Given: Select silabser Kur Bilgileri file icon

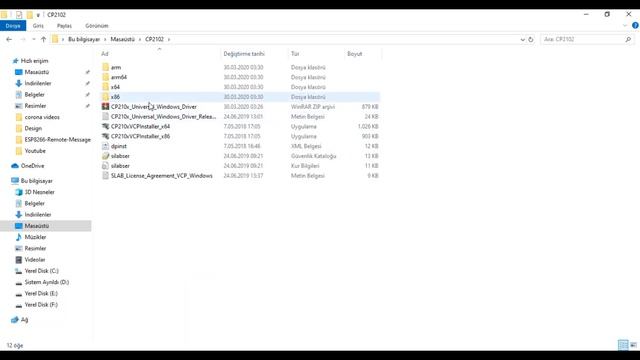Looking at the screenshot, I should (105, 166).
